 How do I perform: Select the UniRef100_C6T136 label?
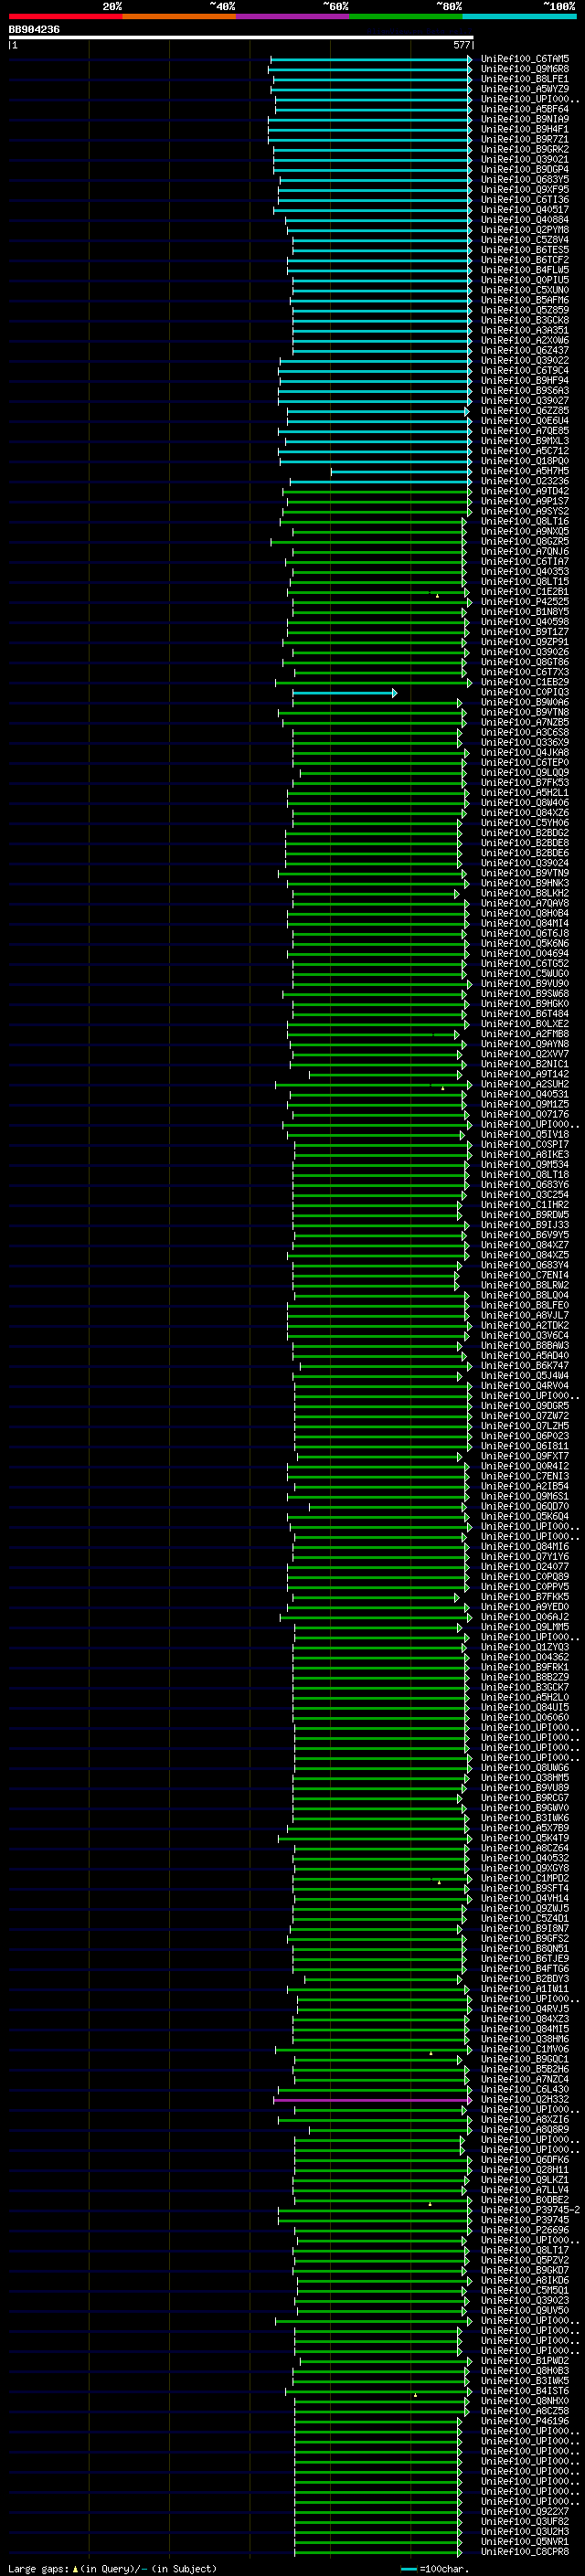[x=525, y=200]
